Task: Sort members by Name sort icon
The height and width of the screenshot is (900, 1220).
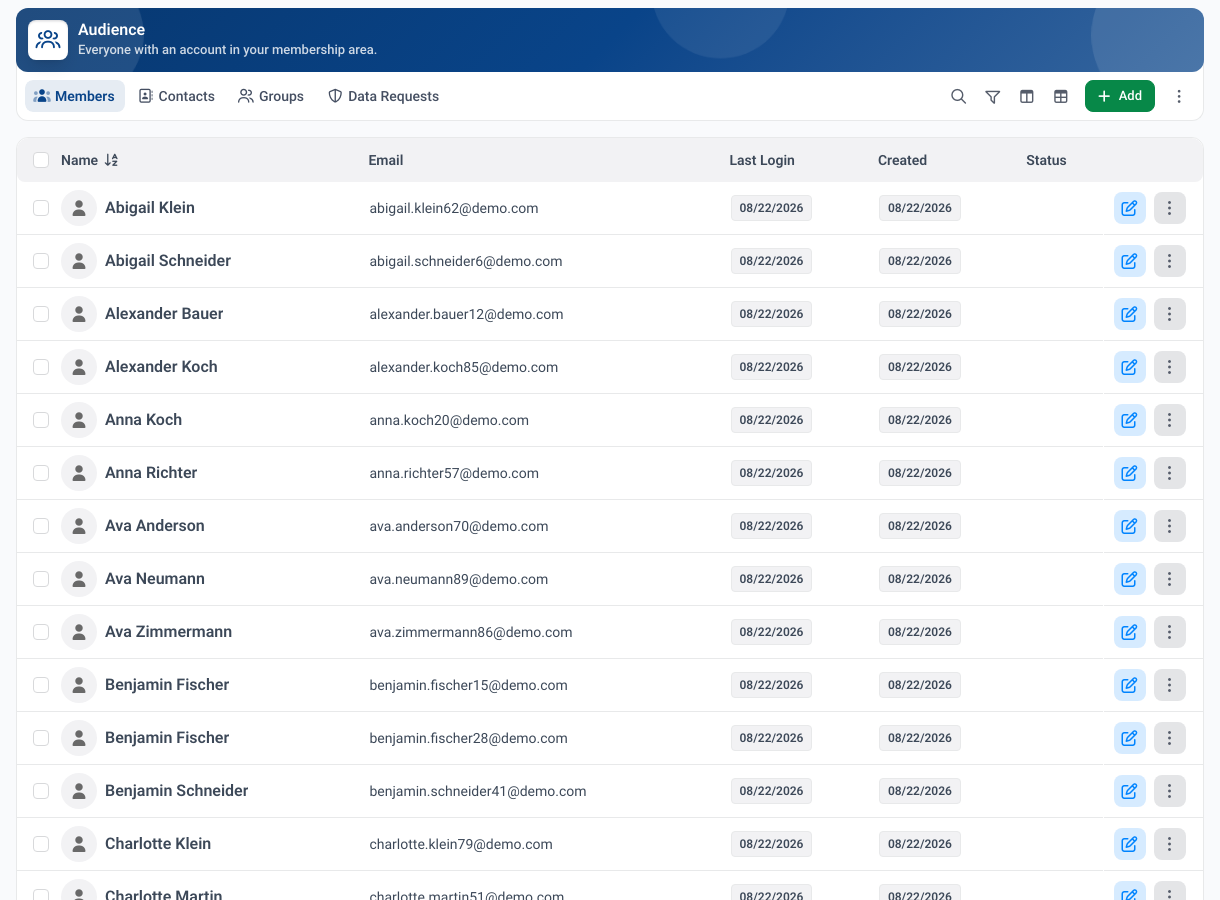Action: pyautogui.click(x=111, y=160)
